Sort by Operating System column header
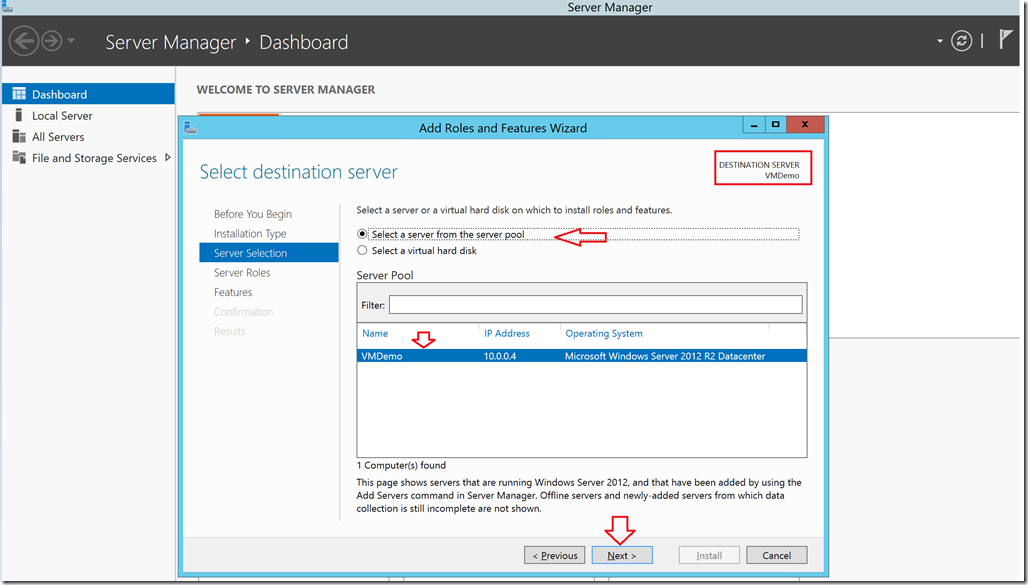This screenshot has width=1028, height=585. tap(604, 333)
